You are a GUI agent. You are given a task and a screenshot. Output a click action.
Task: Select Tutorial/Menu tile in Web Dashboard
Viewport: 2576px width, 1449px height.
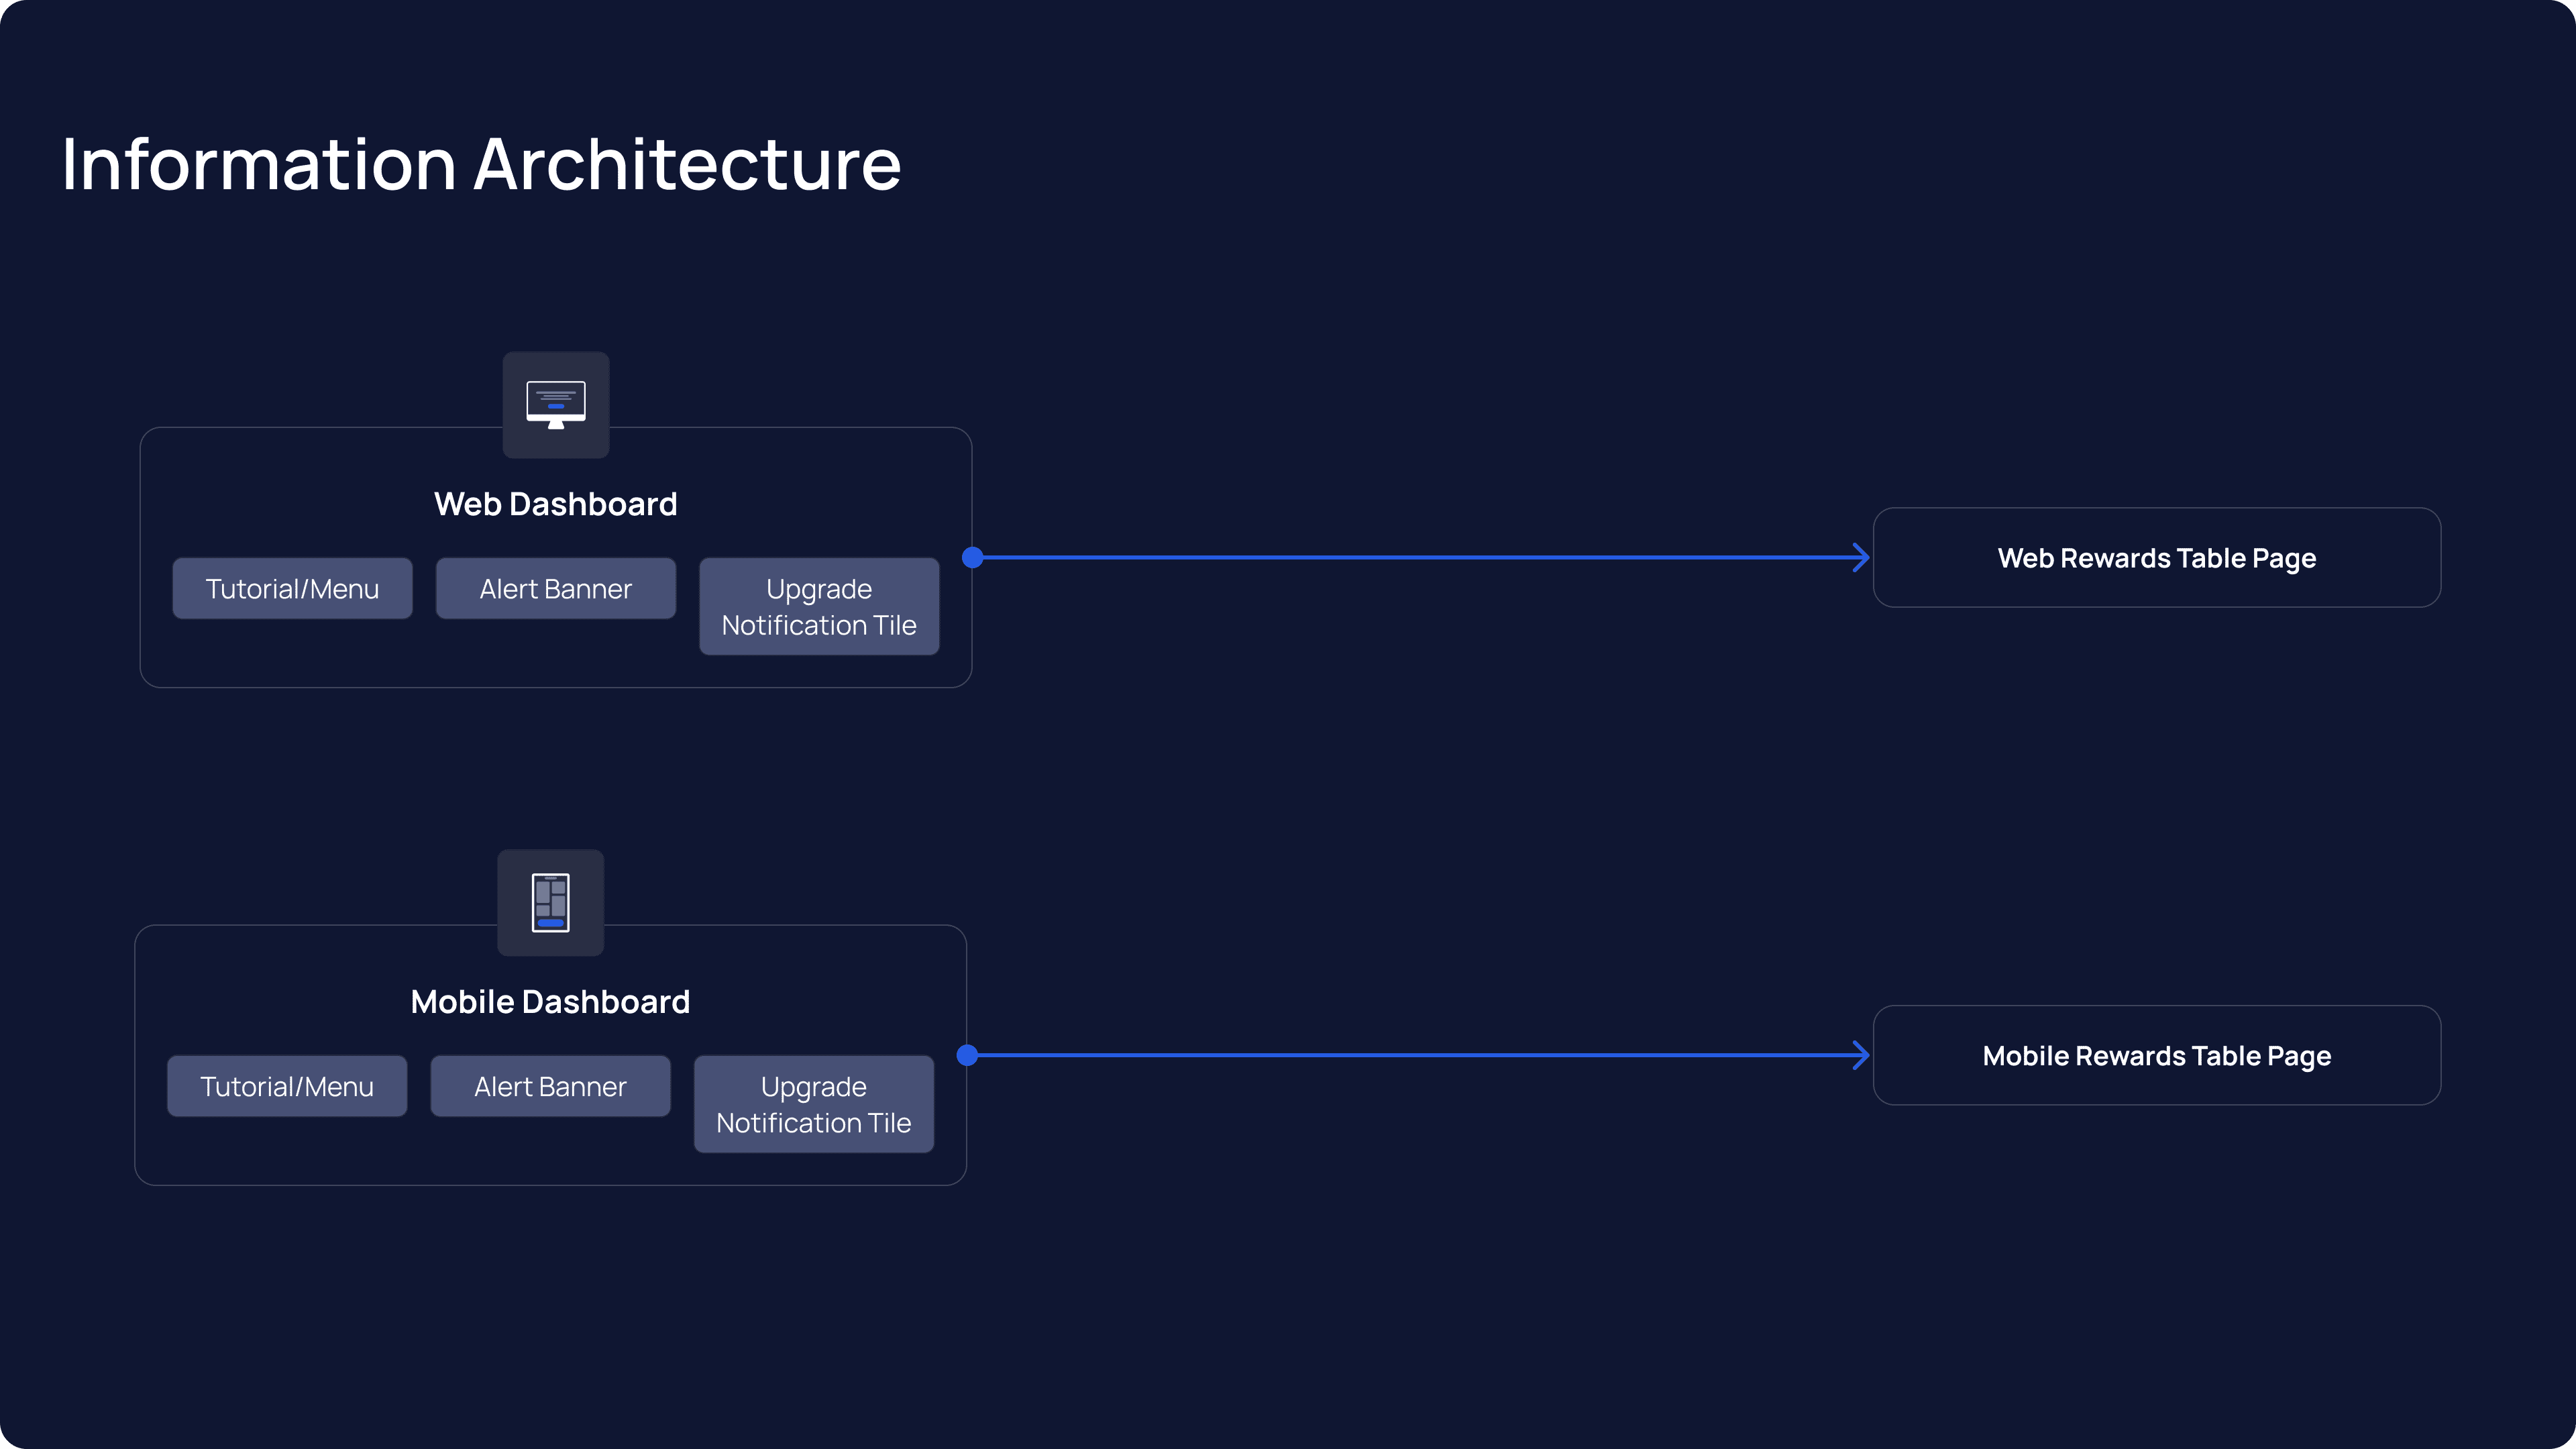pyautogui.click(x=292, y=588)
